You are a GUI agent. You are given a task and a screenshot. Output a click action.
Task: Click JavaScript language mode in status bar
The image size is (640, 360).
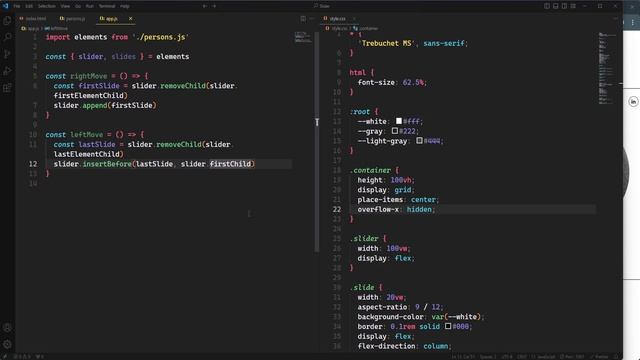pyautogui.click(x=546, y=357)
